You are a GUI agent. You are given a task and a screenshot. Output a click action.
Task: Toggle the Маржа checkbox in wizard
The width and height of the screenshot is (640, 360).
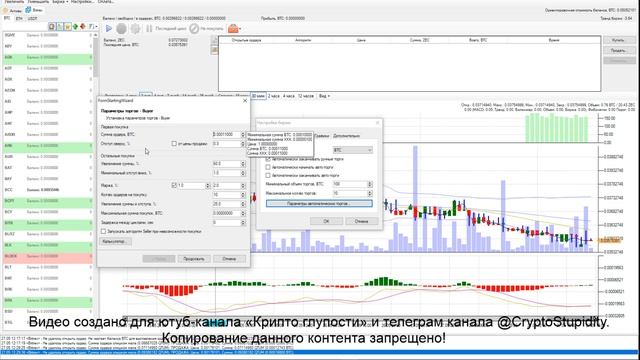174,185
